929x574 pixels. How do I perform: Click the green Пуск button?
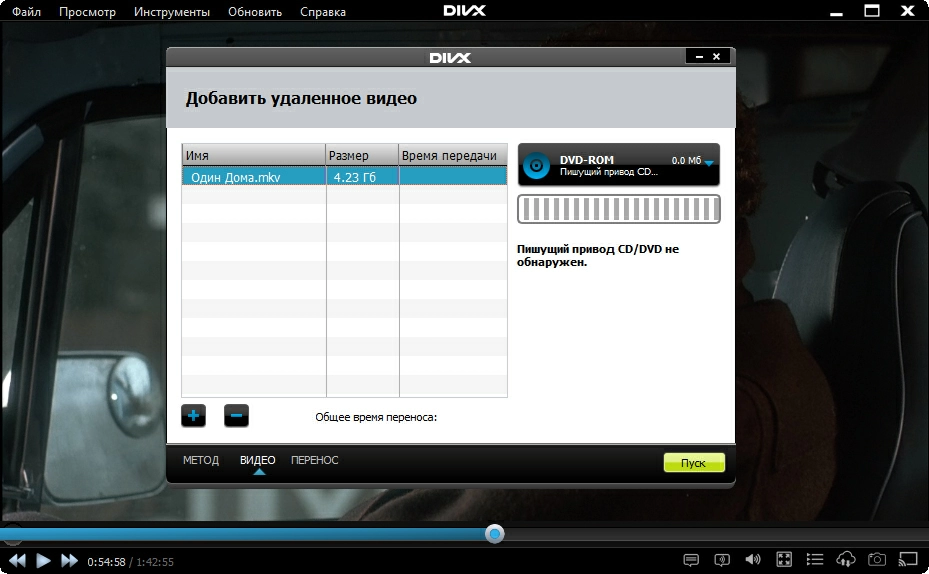click(694, 463)
